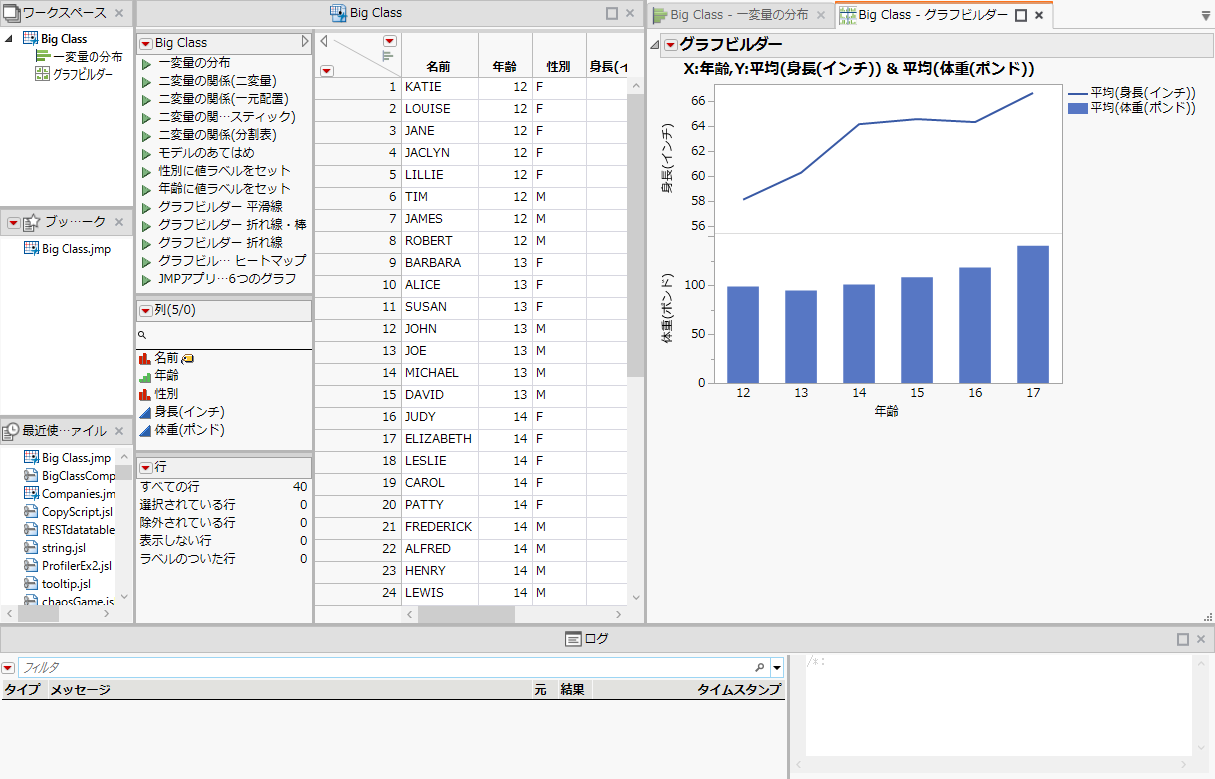Click the 身長(インチ) continuous column icon

point(145,412)
